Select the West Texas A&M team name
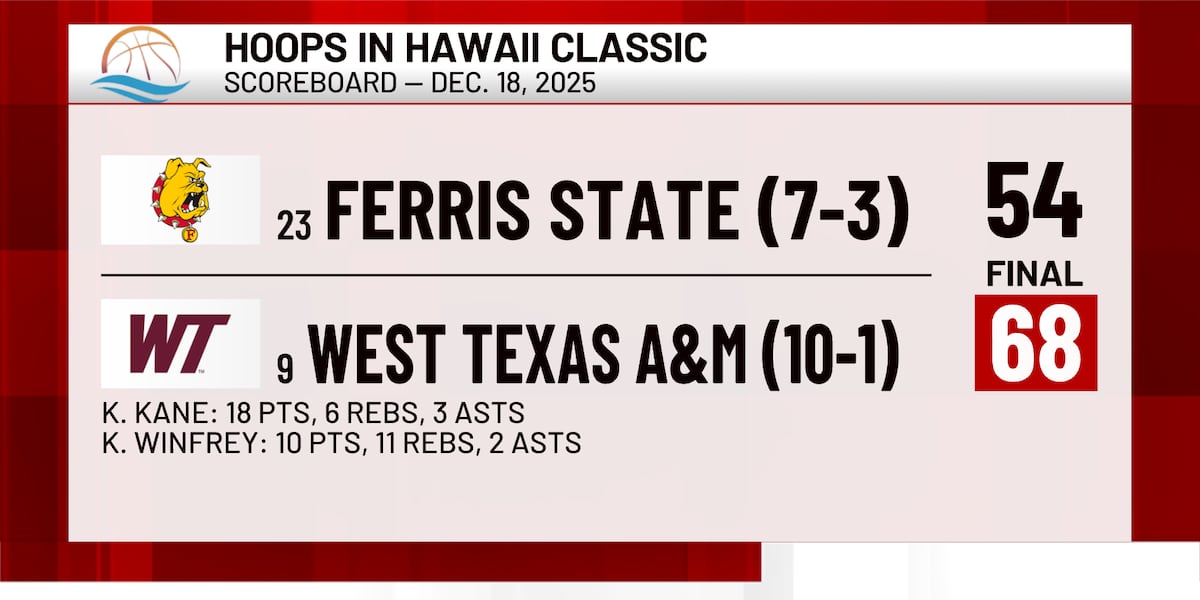 tap(526, 355)
